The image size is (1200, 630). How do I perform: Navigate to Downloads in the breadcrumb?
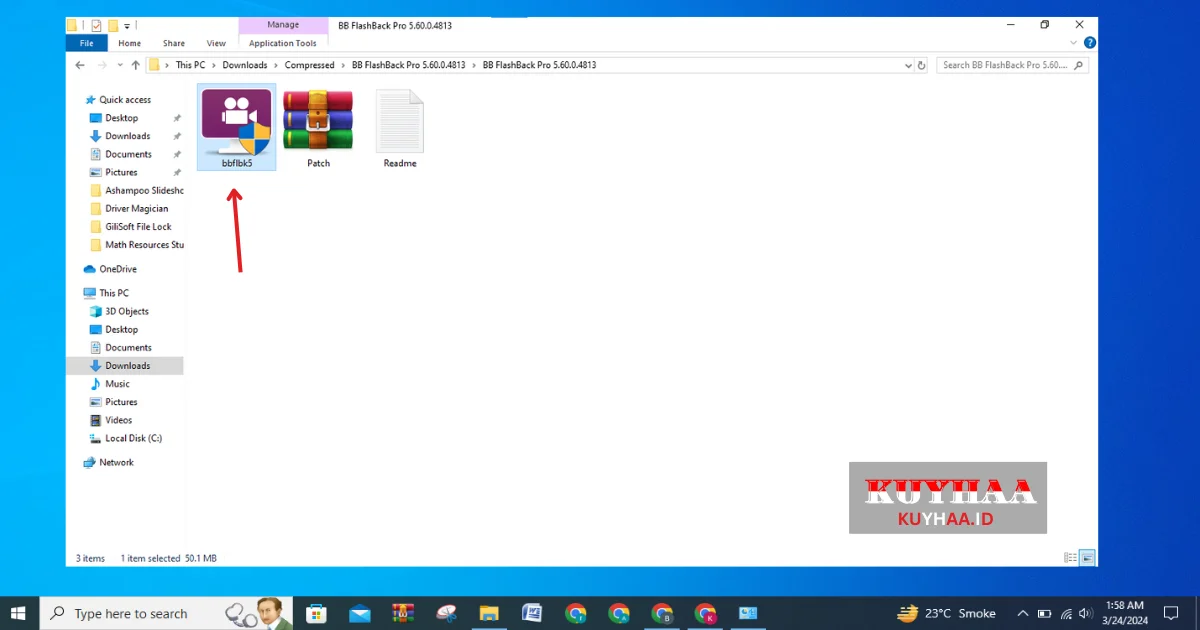(244, 65)
